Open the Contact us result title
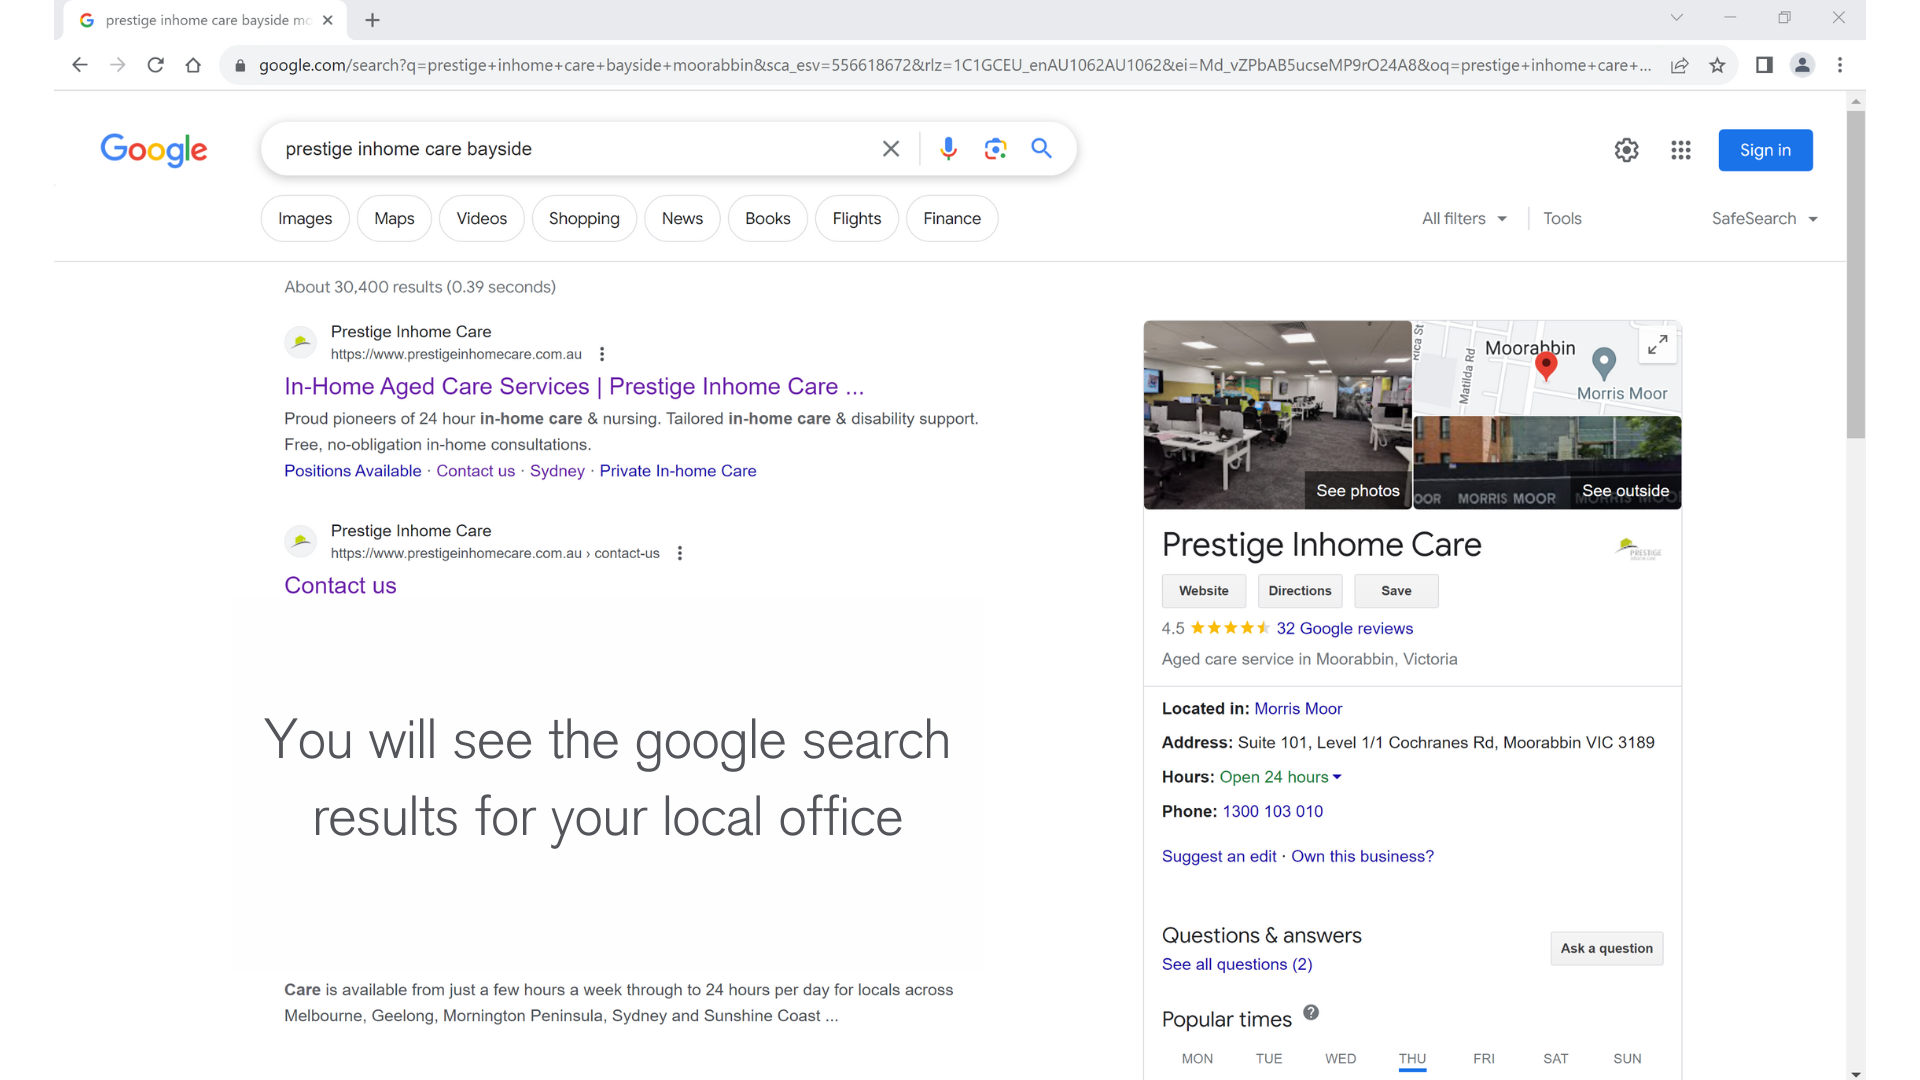The image size is (1920, 1080). click(340, 585)
